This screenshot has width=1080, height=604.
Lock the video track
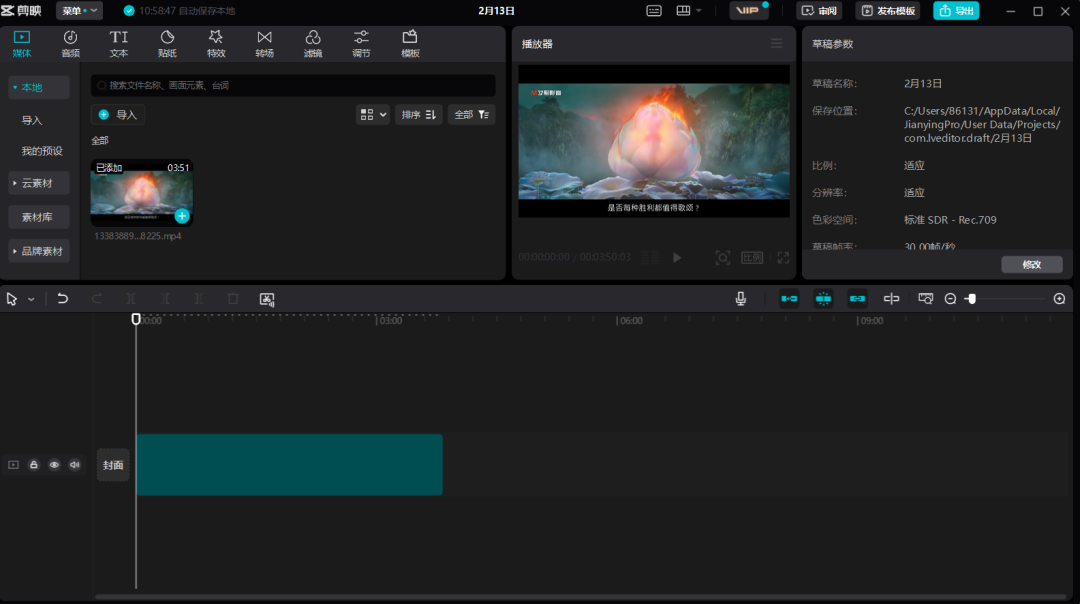[34, 465]
